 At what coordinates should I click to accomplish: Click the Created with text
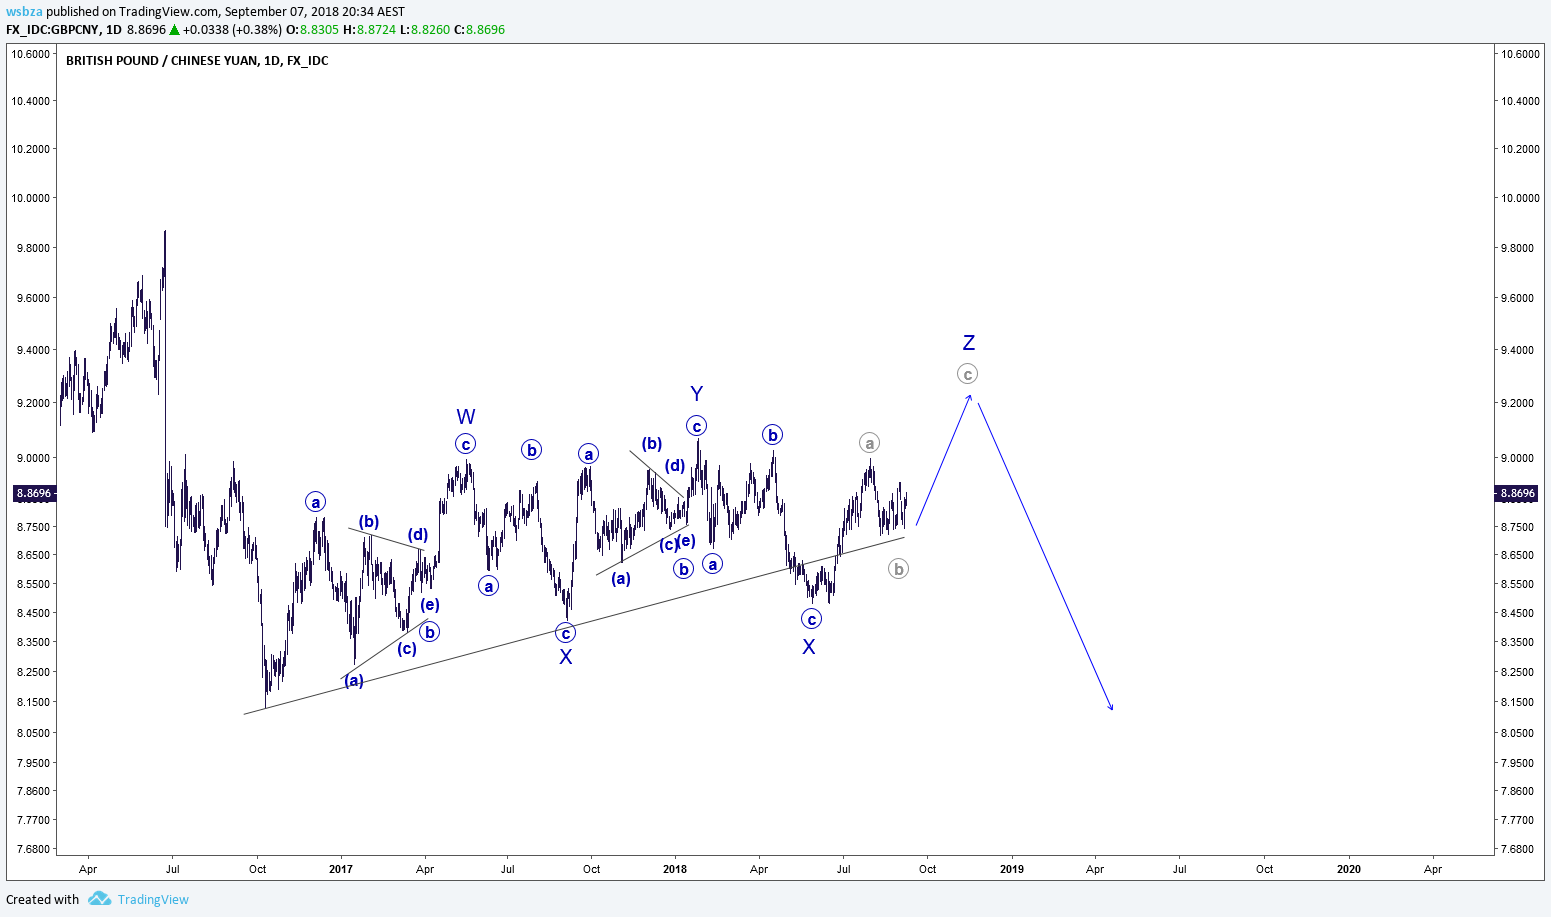[x=42, y=899]
